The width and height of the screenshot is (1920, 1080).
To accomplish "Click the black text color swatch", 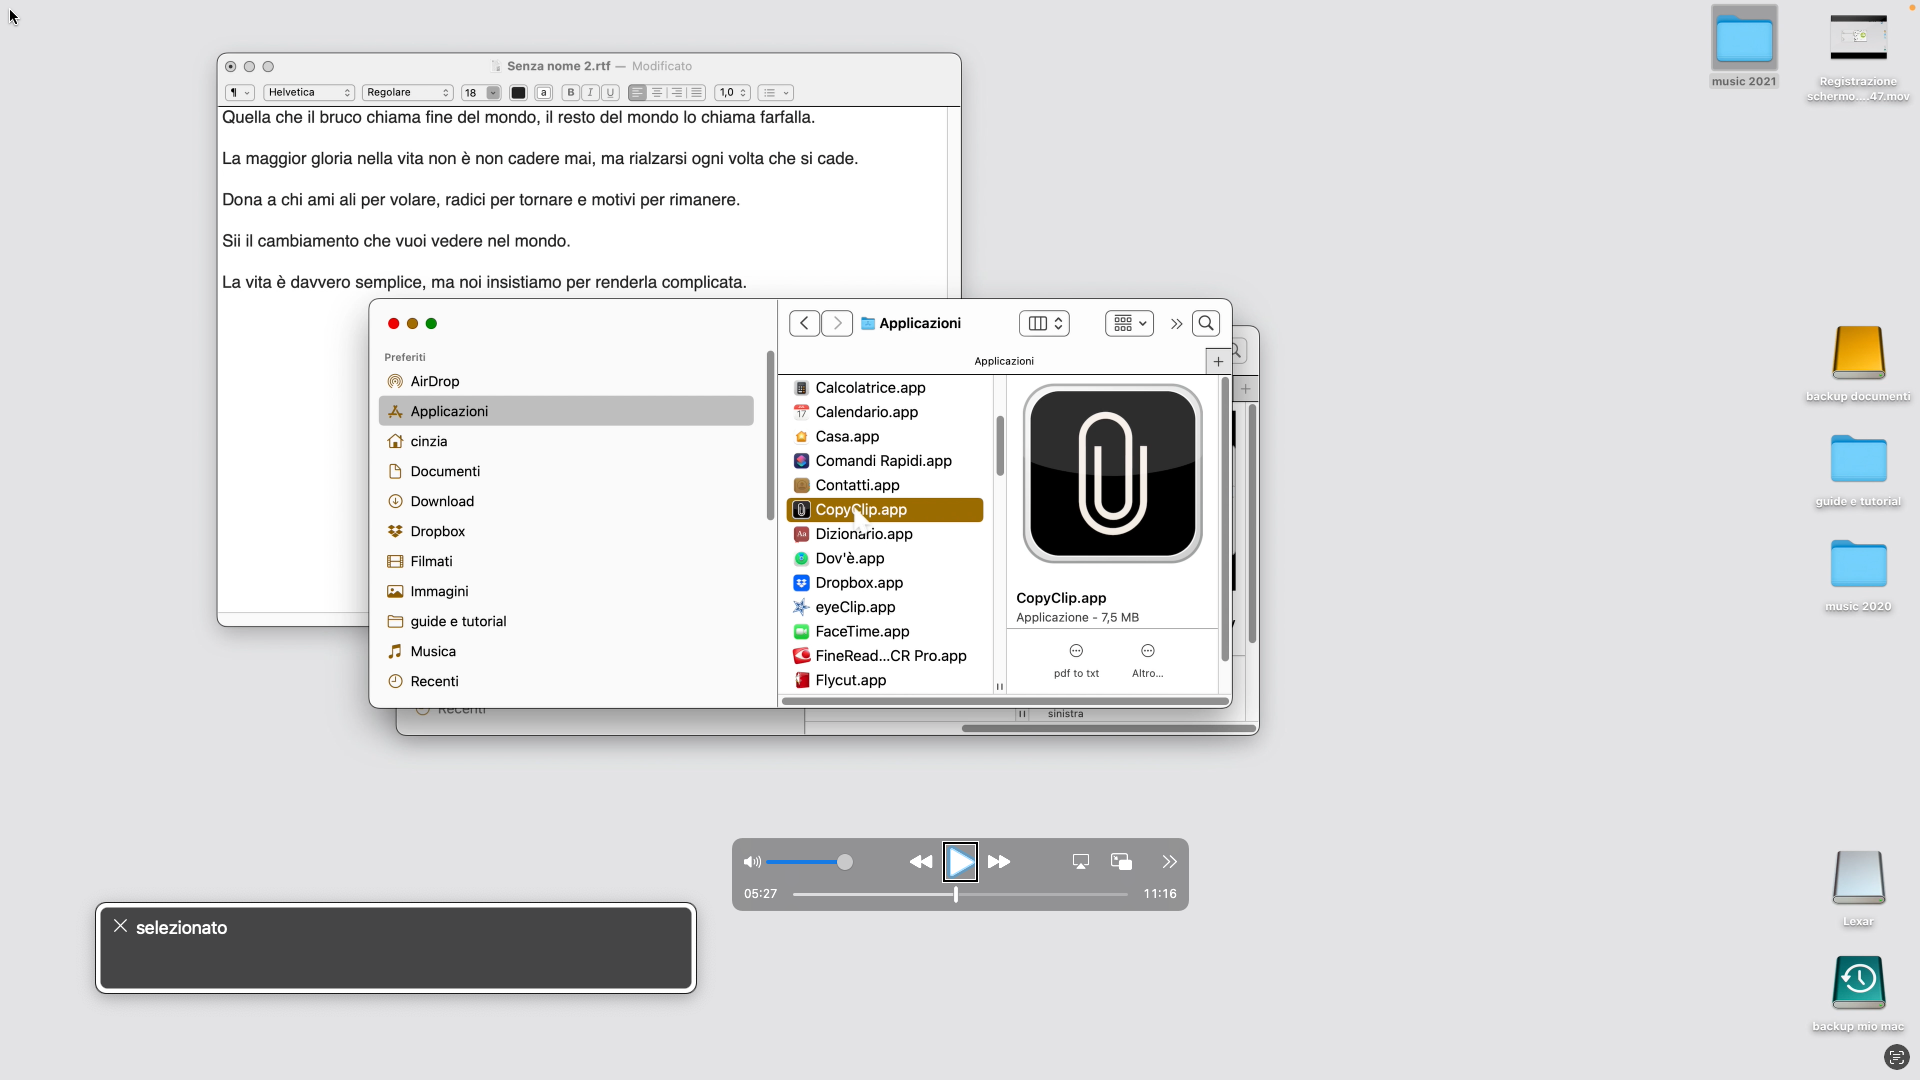I will click(x=518, y=93).
